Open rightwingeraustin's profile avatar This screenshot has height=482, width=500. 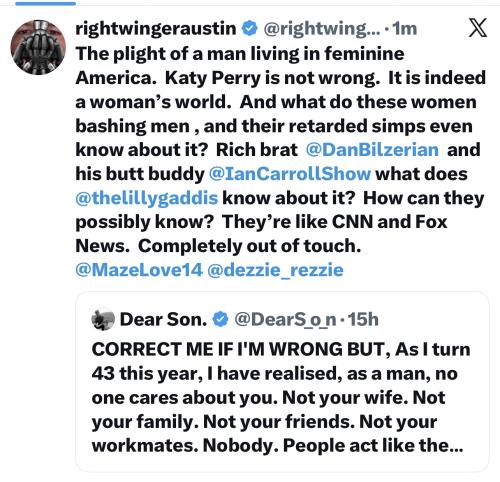coord(38,47)
